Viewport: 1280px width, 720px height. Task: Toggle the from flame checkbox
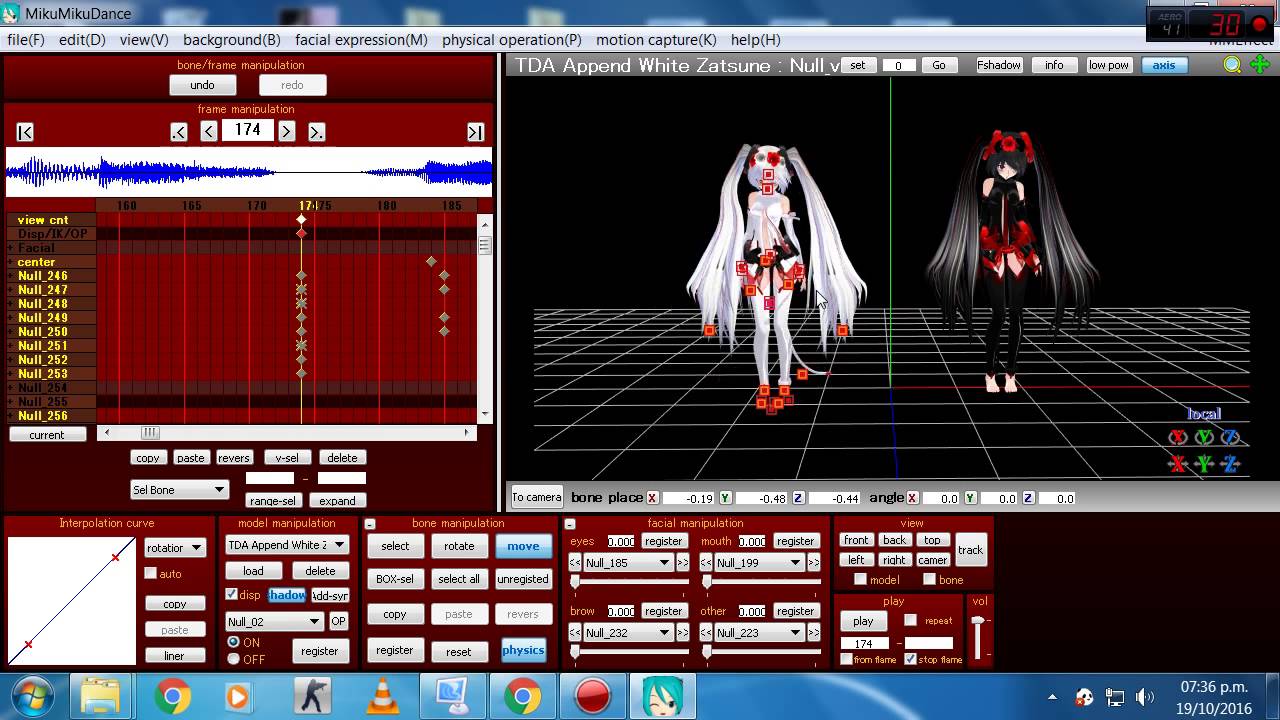point(847,659)
